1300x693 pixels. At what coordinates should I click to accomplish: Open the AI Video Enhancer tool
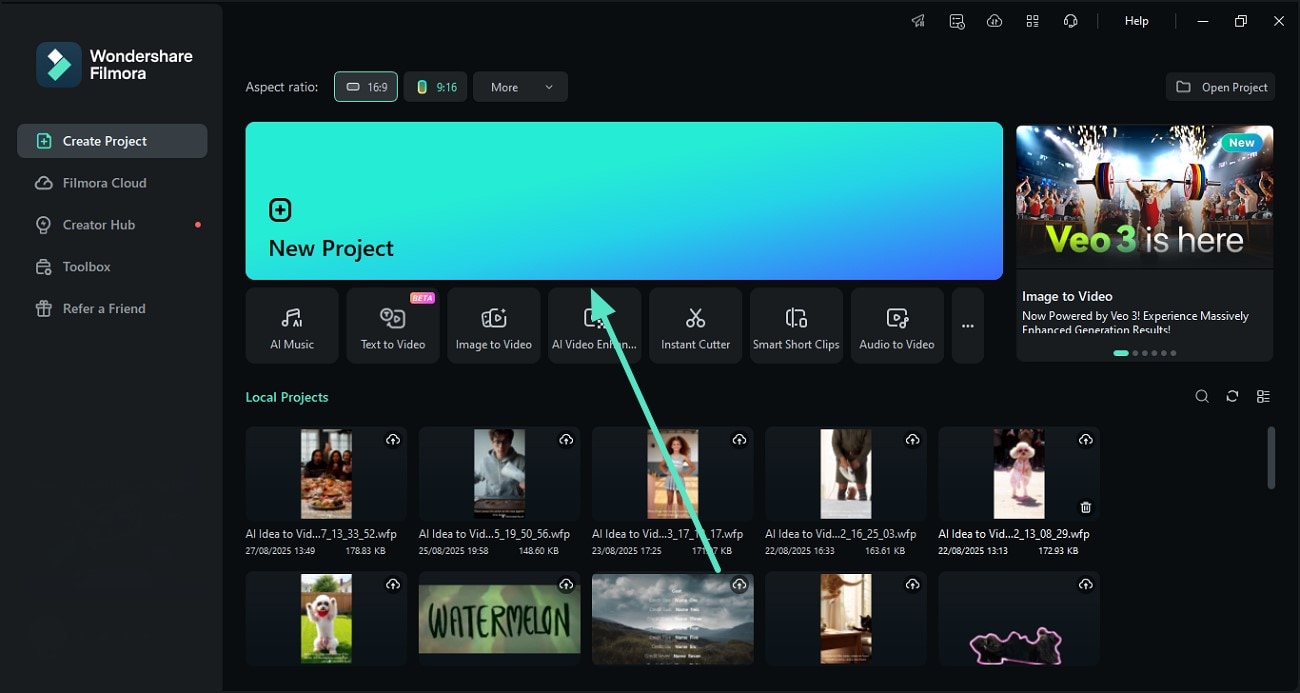(x=594, y=325)
